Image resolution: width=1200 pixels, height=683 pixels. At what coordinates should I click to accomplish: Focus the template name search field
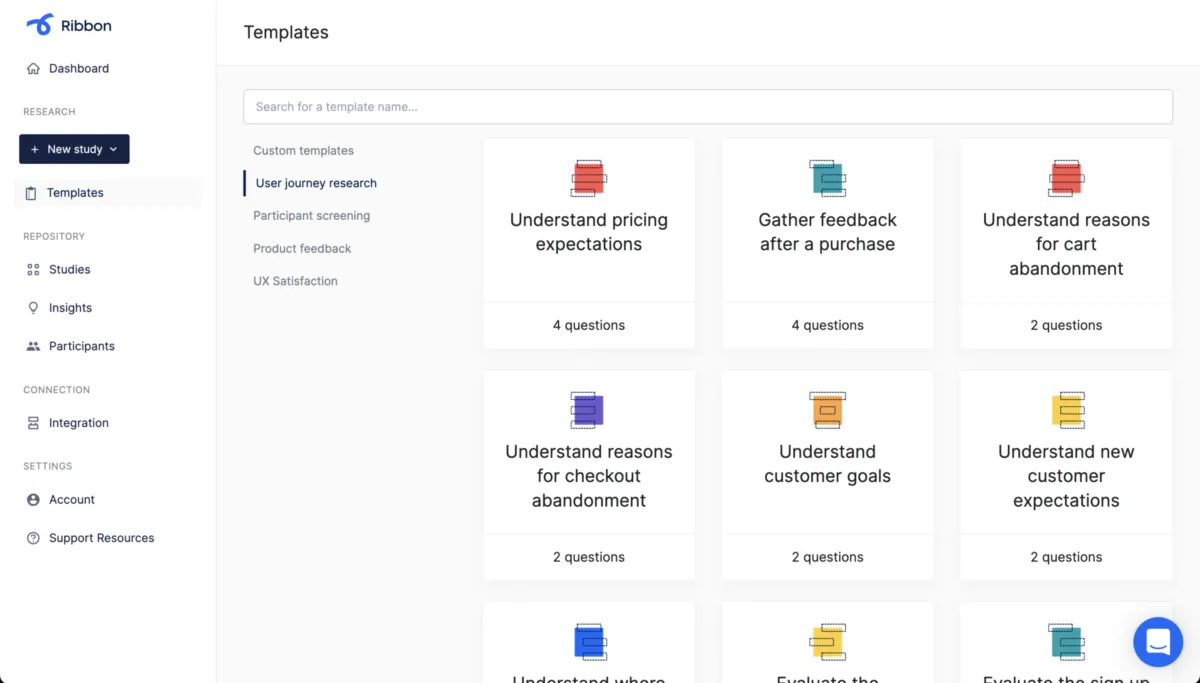(x=707, y=107)
